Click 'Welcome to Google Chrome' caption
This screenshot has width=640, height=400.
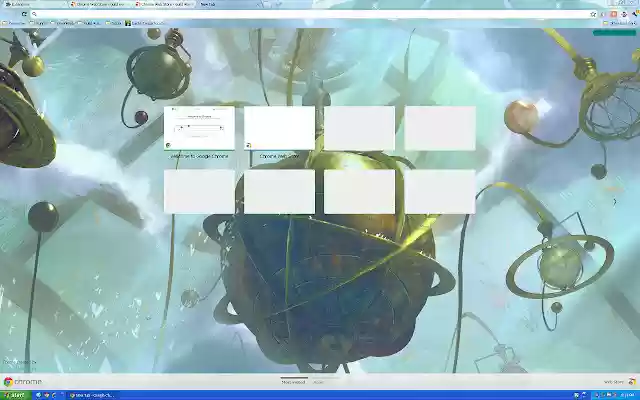pos(199,156)
